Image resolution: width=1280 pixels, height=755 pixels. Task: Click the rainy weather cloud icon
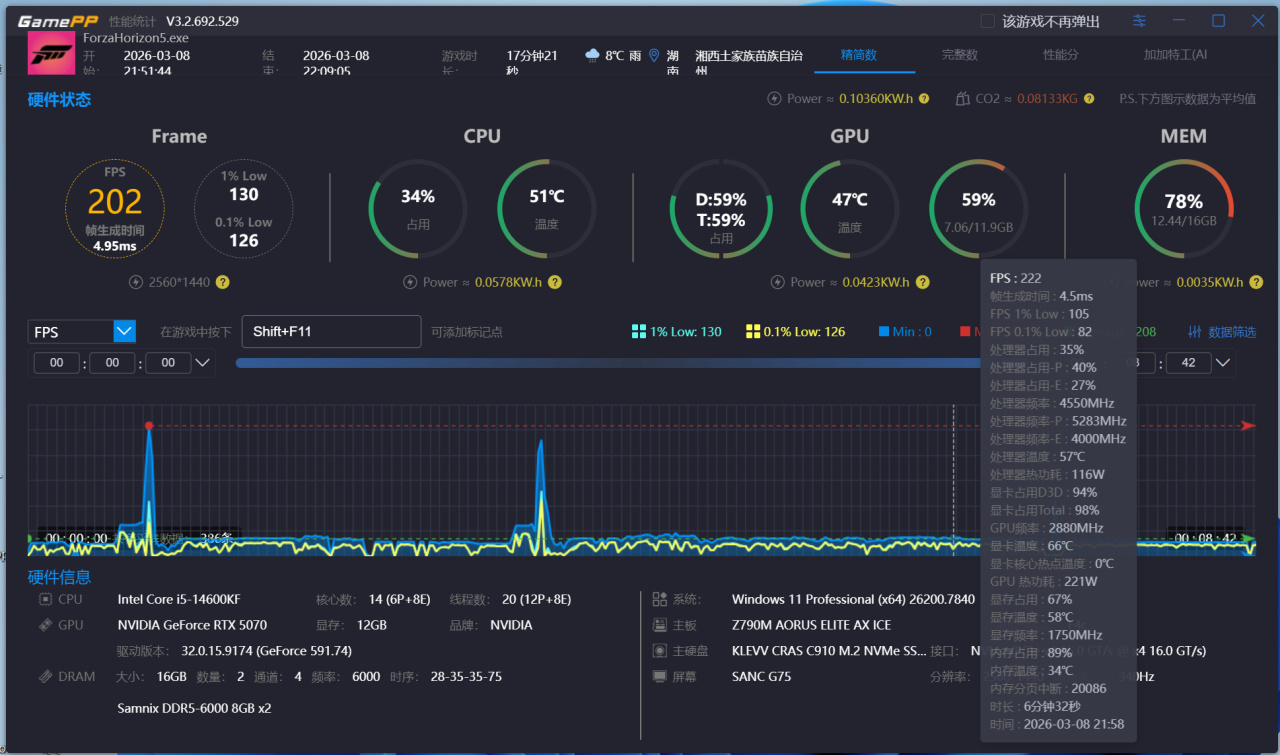tap(593, 56)
